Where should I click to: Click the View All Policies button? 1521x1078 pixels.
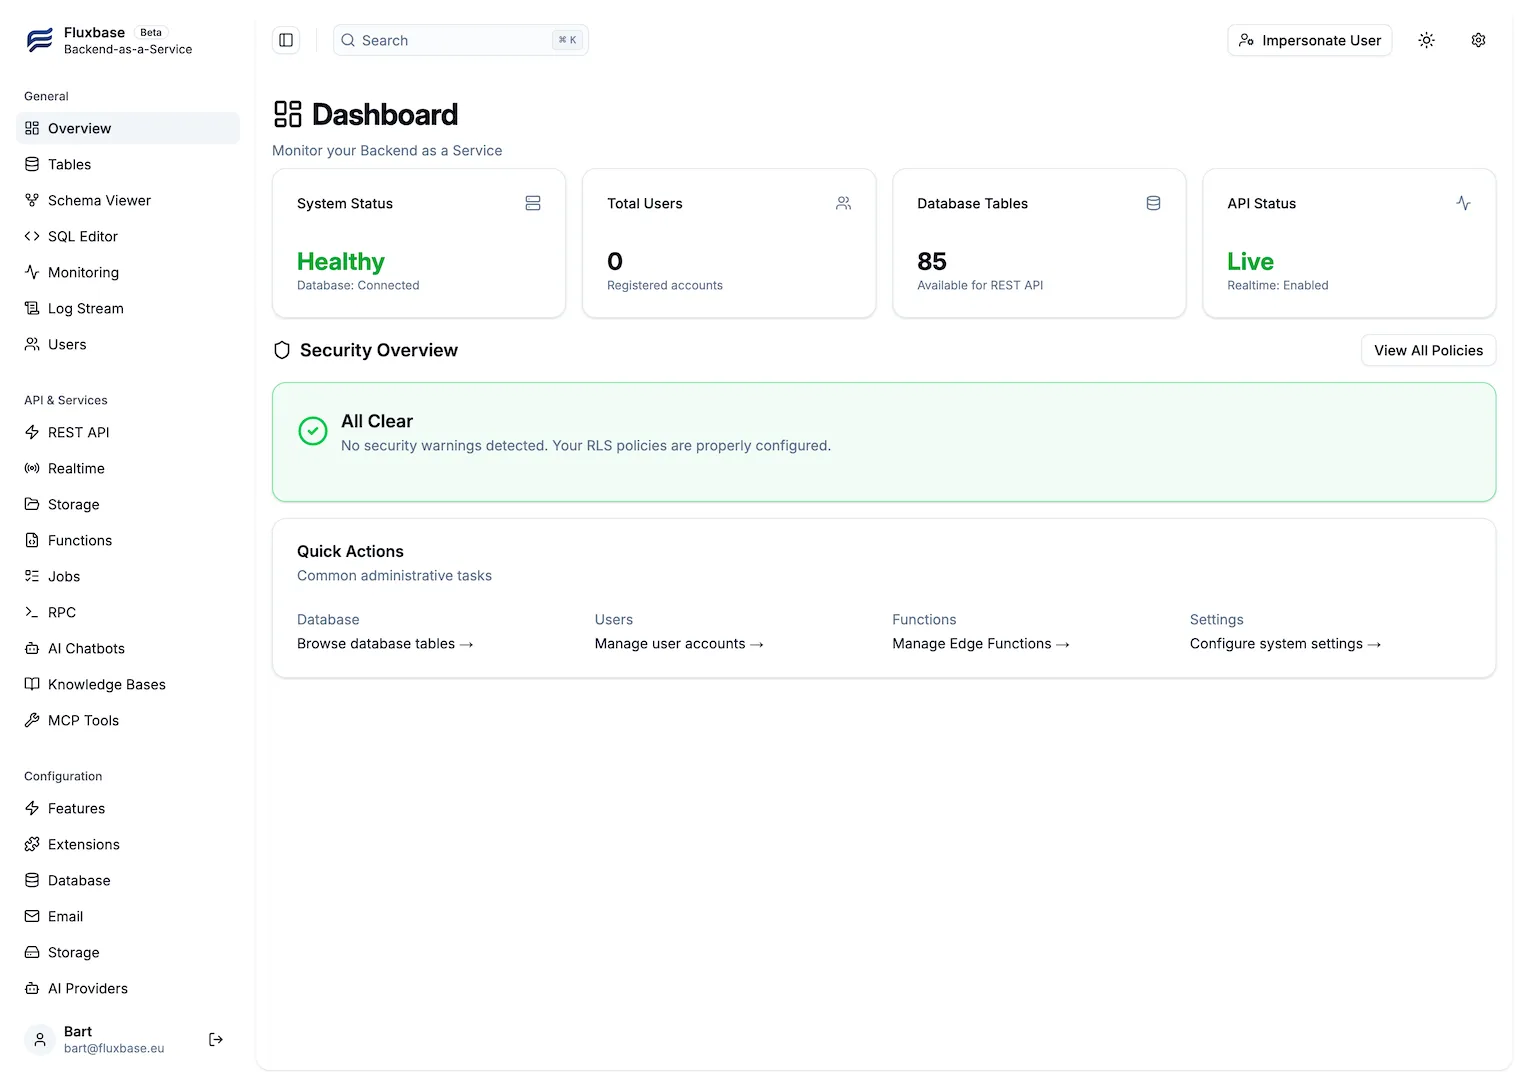pos(1428,350)
